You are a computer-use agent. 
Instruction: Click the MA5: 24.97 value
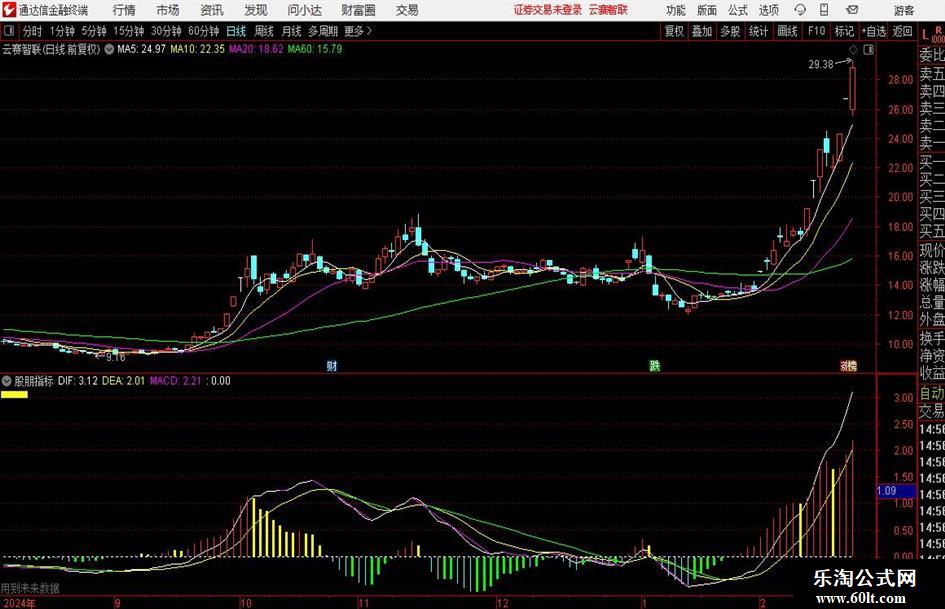tap(141, 49)
